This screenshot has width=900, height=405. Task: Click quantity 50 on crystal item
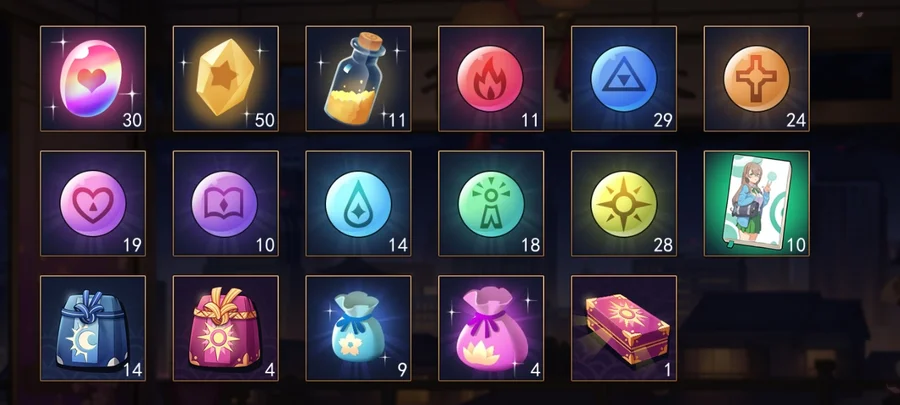[x=265, y=120]
